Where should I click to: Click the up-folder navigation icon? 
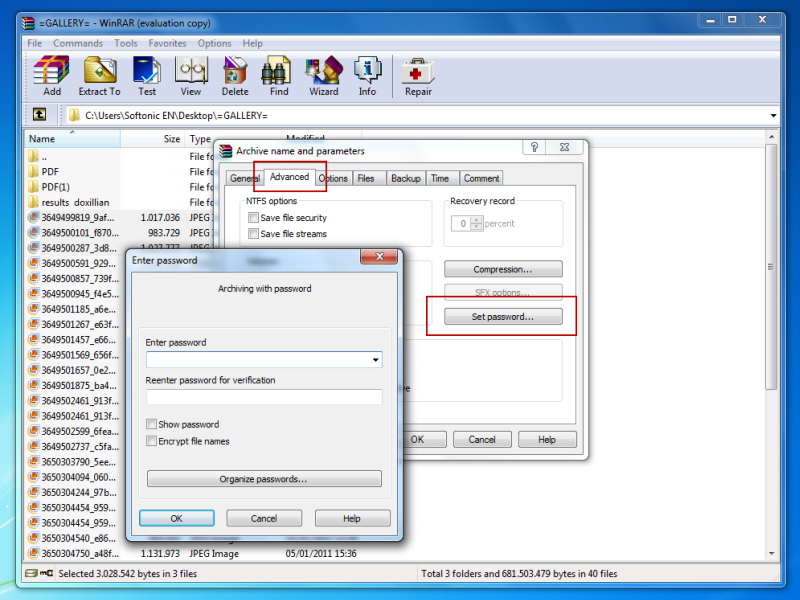coord(38,115)
